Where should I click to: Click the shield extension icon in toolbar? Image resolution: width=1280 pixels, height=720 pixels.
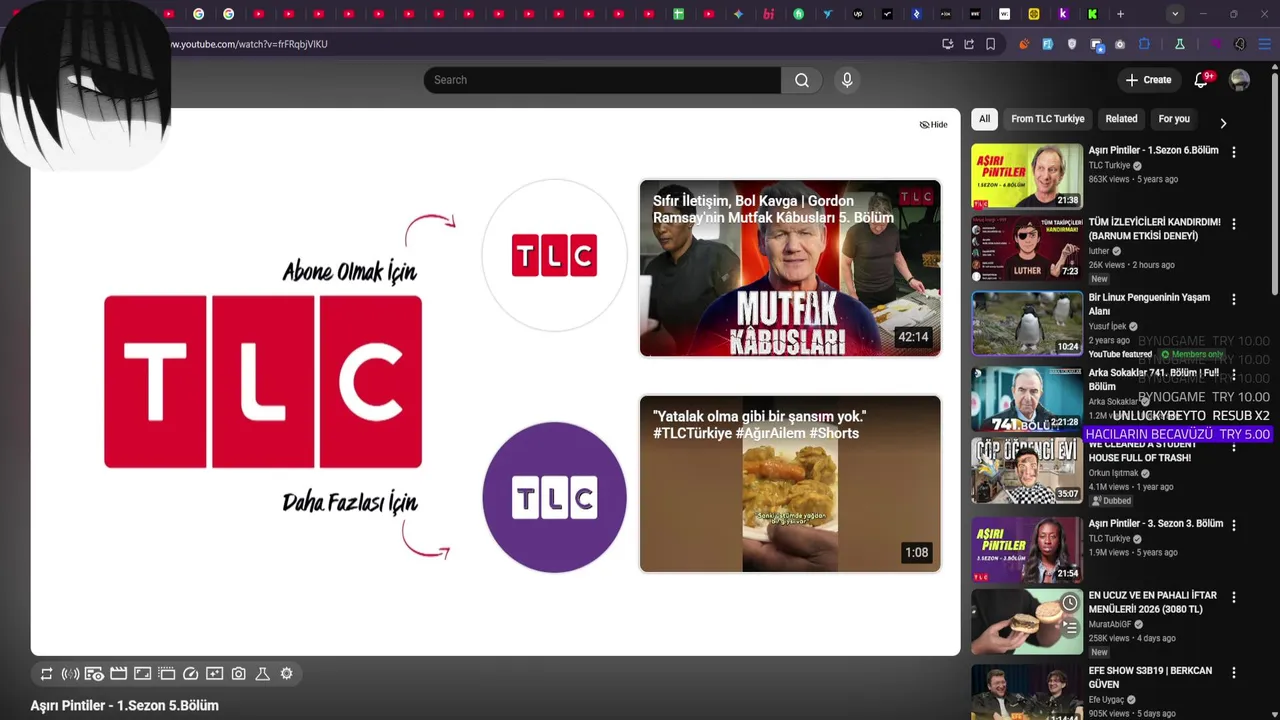click(1072, 44)
